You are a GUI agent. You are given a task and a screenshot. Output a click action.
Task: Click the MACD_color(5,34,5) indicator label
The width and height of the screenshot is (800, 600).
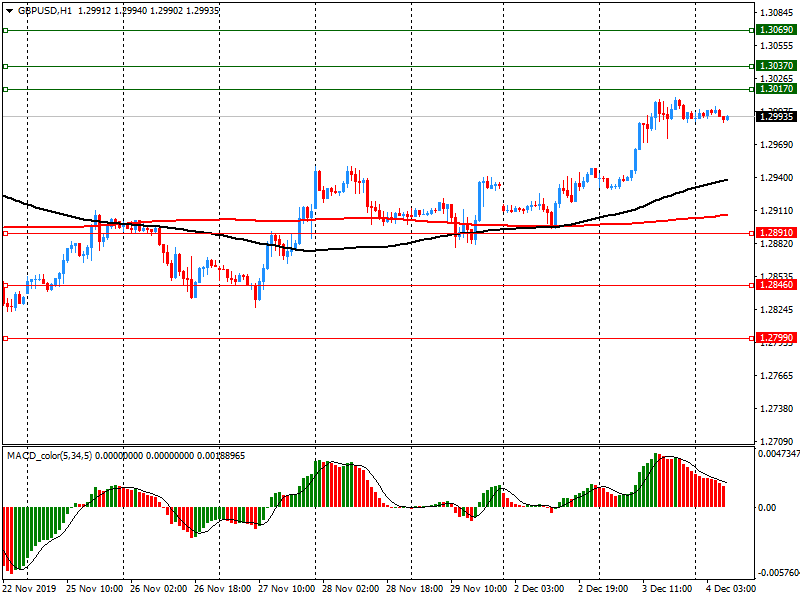[50, 455]
